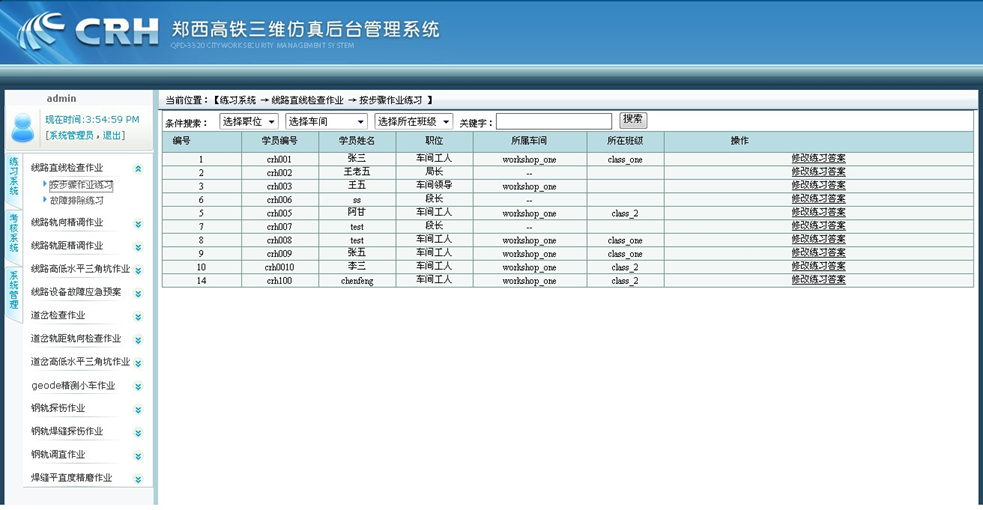Screen dimensions: 983x510
Task: Expand 线路轨向精调作业 via chevron icon
Action: [138, 224]
